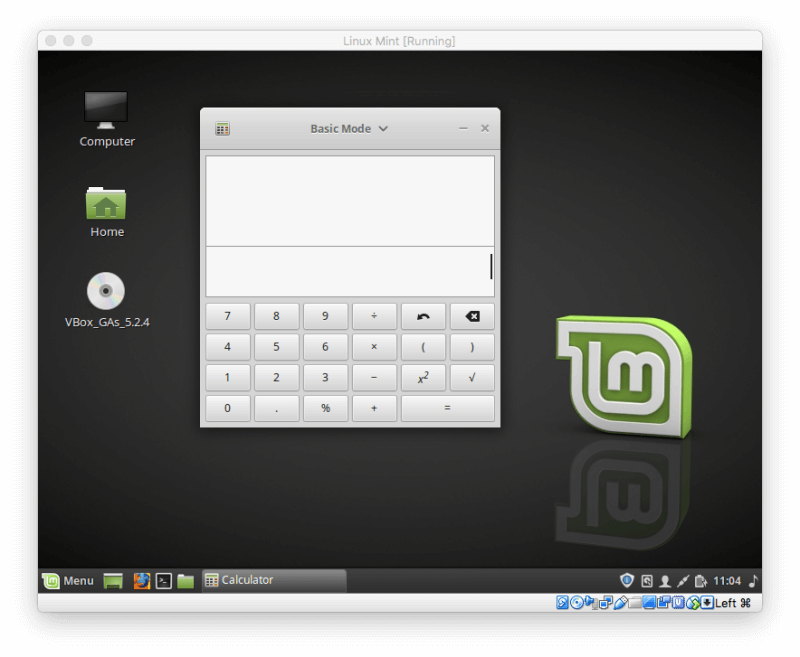Viewport: 800px width, 657px height.
Task: Click the user applet icon in the panel
Action: tap(665, 581)
